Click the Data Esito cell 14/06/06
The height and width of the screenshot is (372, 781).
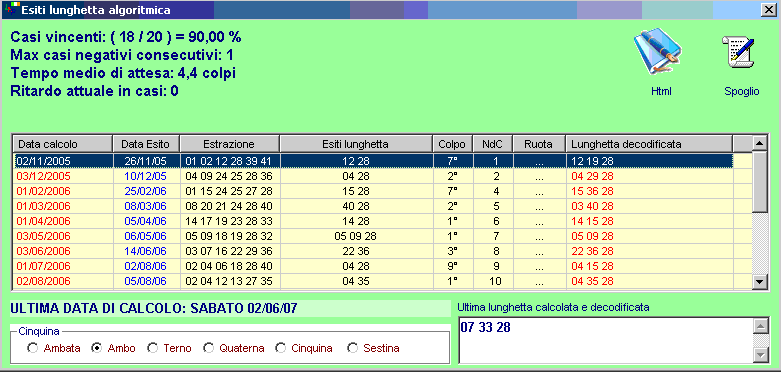tap(146, 251)
